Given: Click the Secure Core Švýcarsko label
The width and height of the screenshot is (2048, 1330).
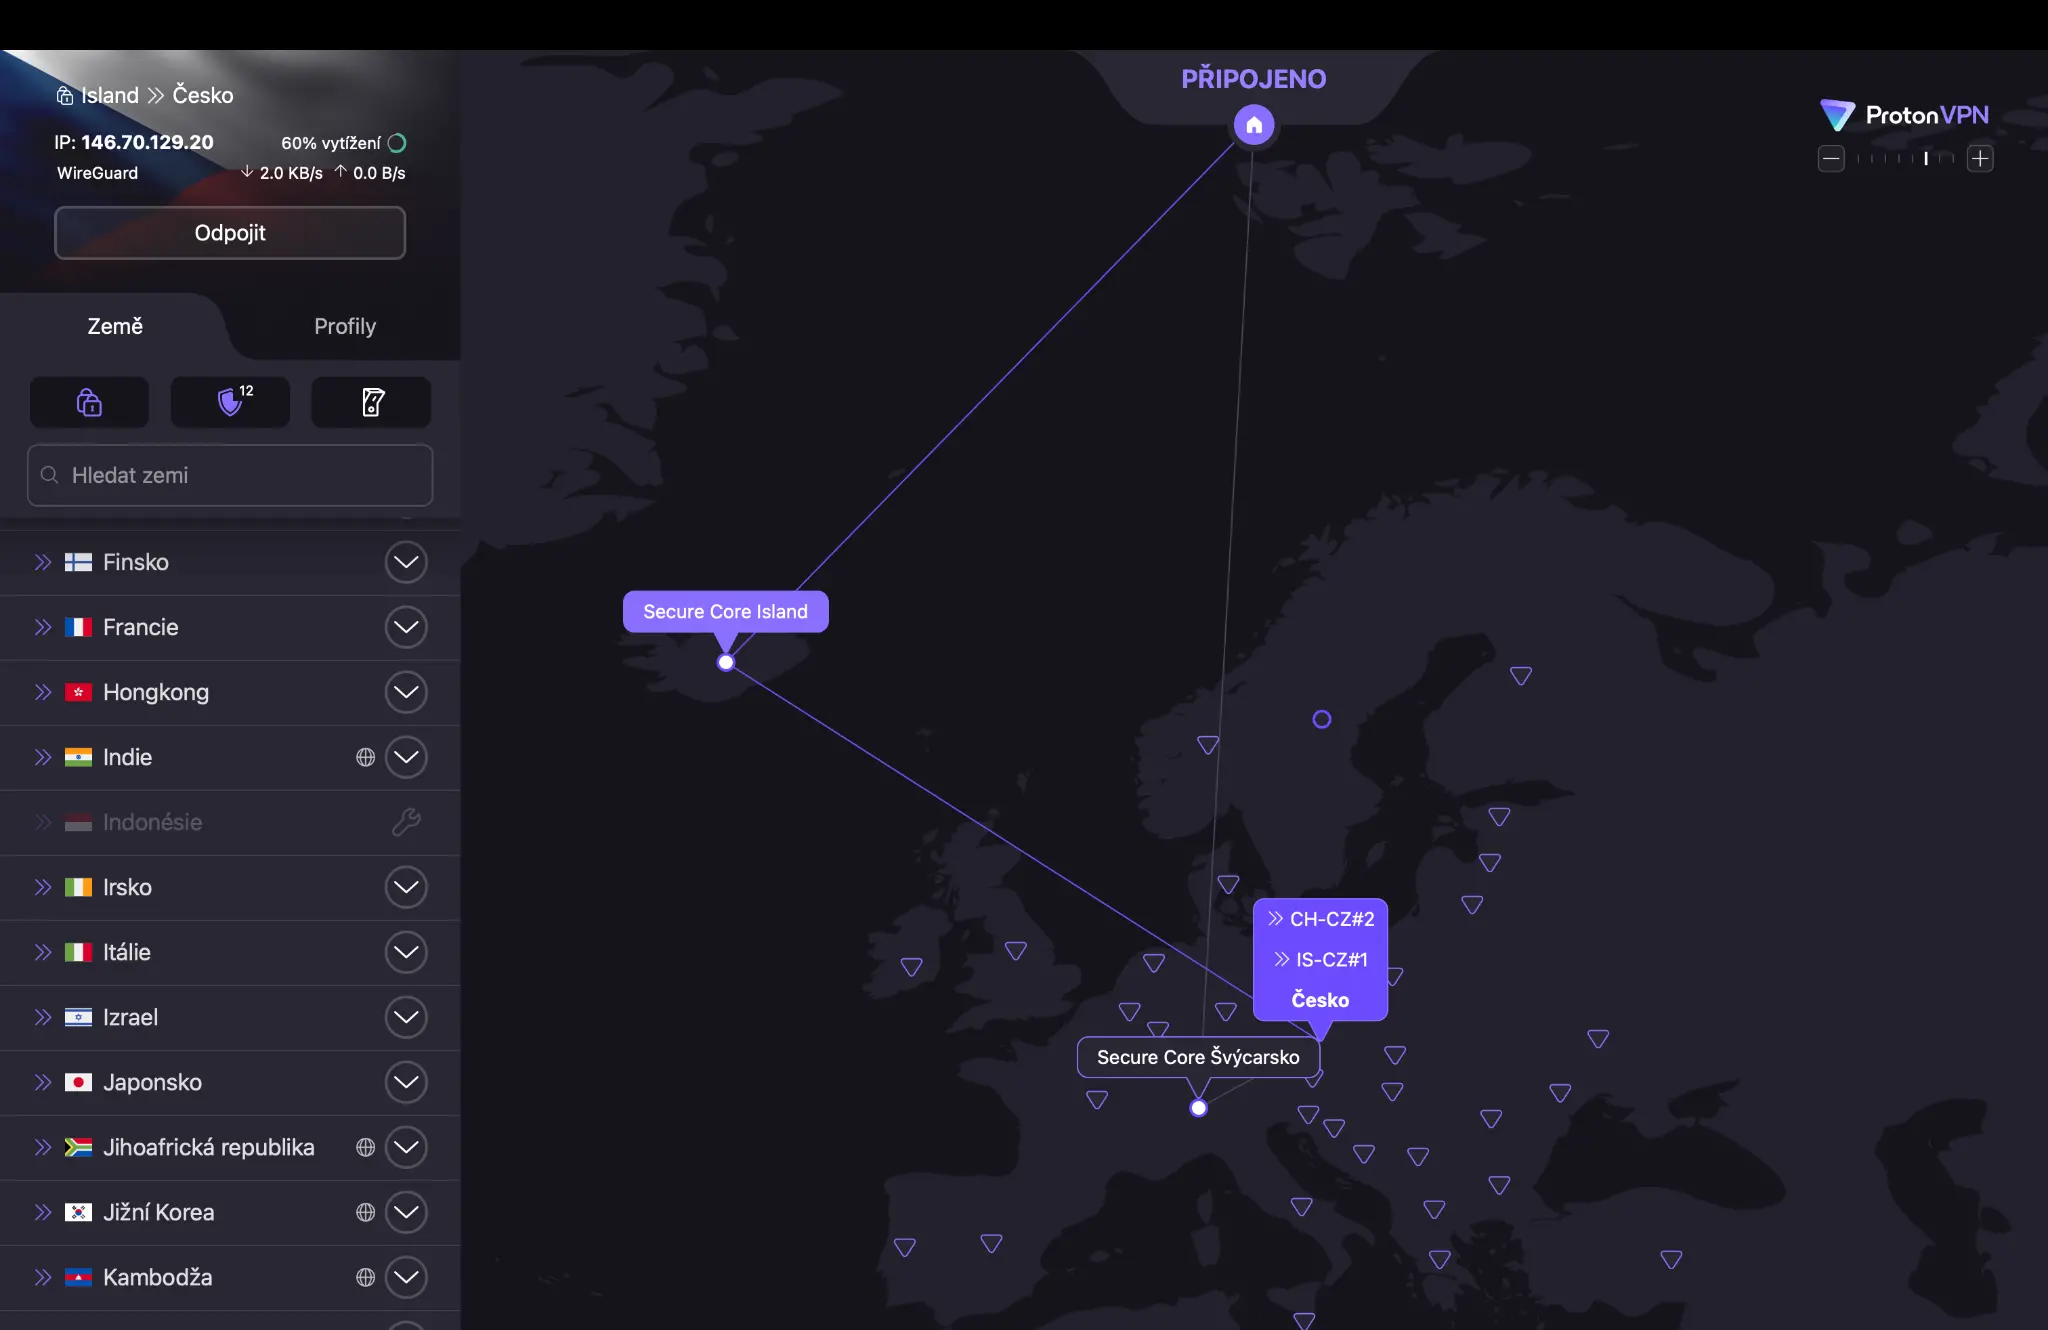Looking at the screenshot, I should (x=1198, y=1057).
